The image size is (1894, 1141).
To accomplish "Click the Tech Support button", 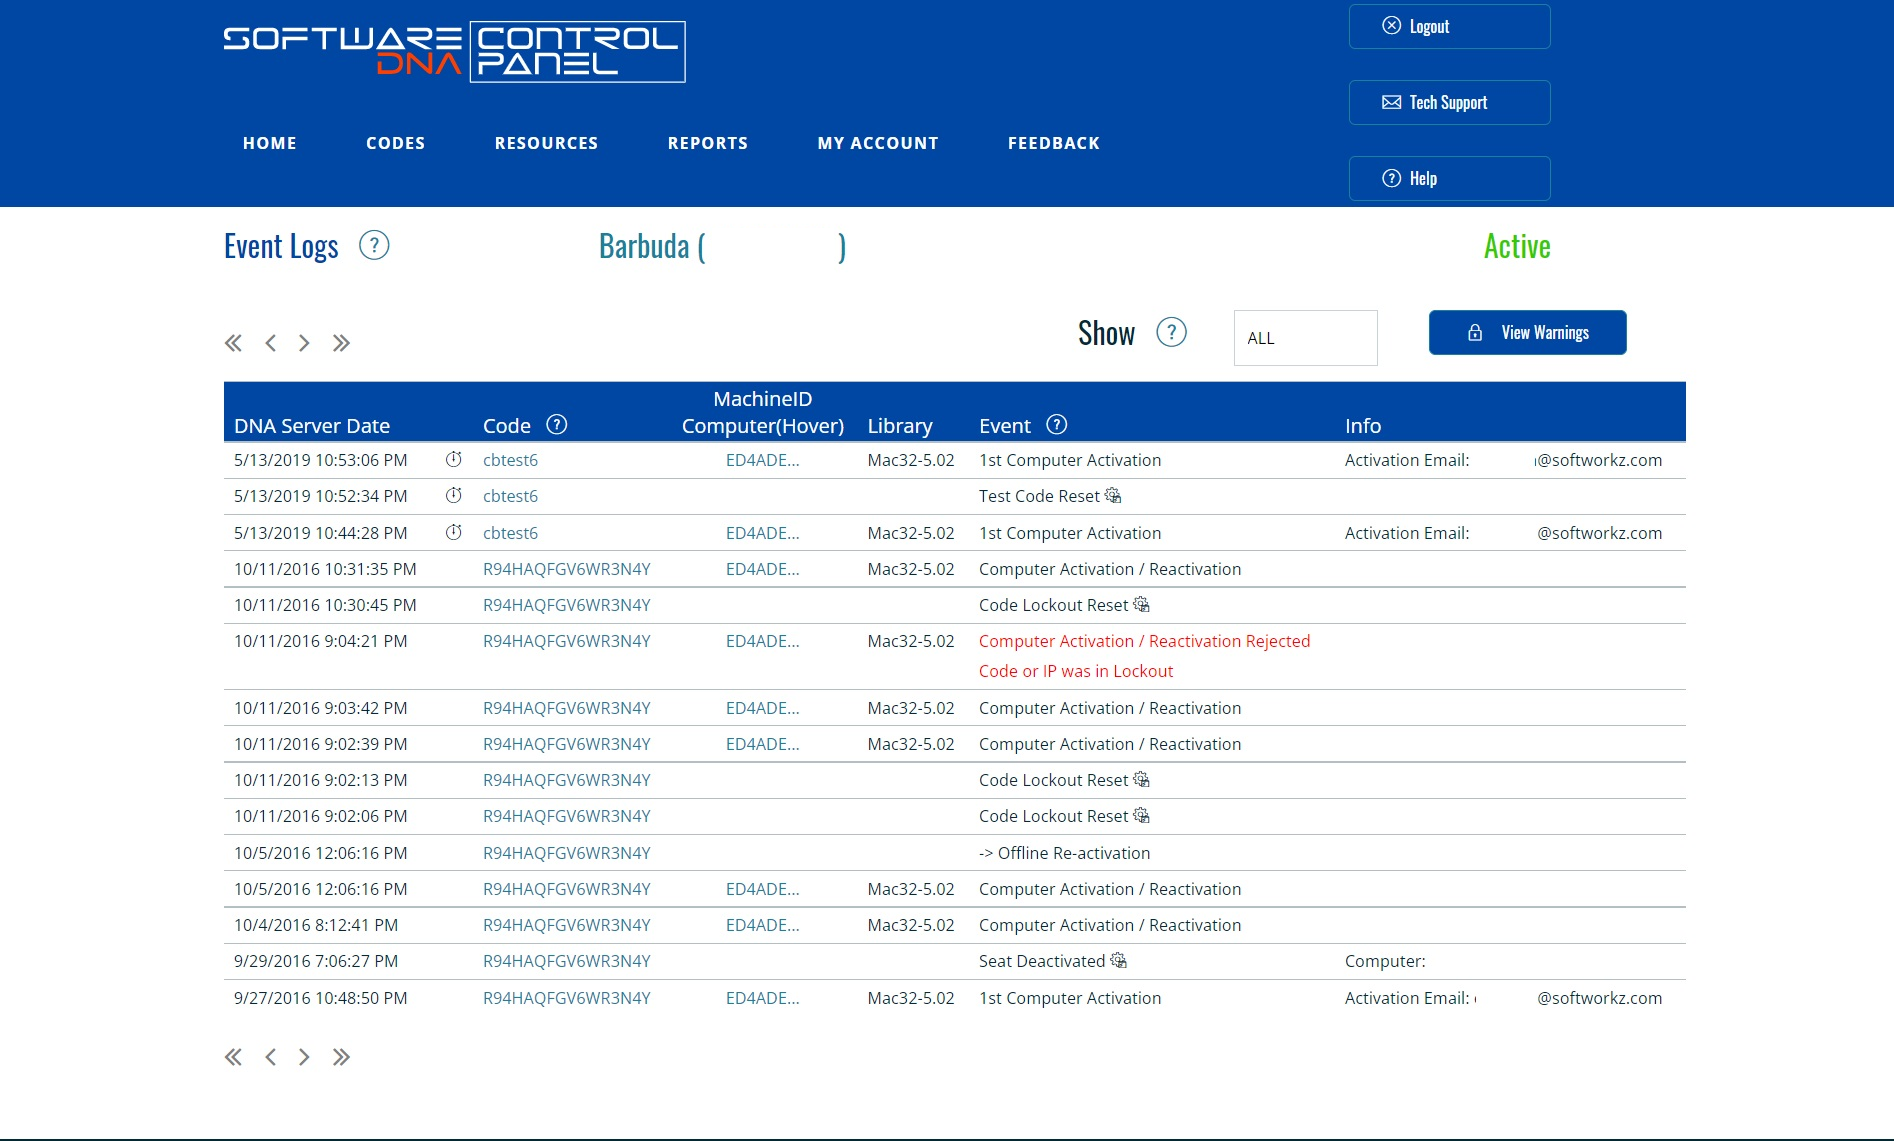I will [x=1450, y=102].
